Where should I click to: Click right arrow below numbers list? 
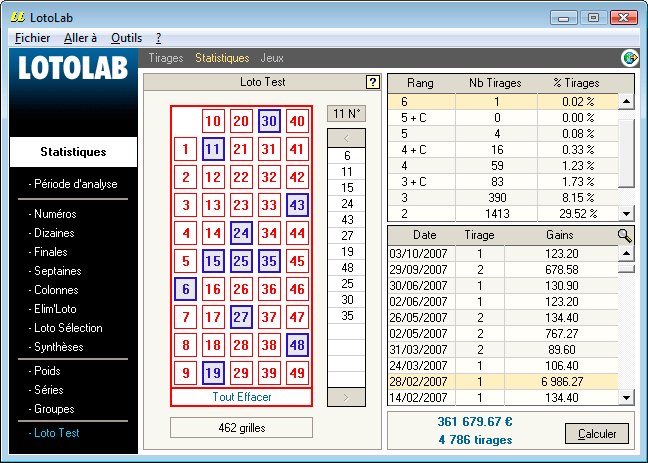click(346, 397)
